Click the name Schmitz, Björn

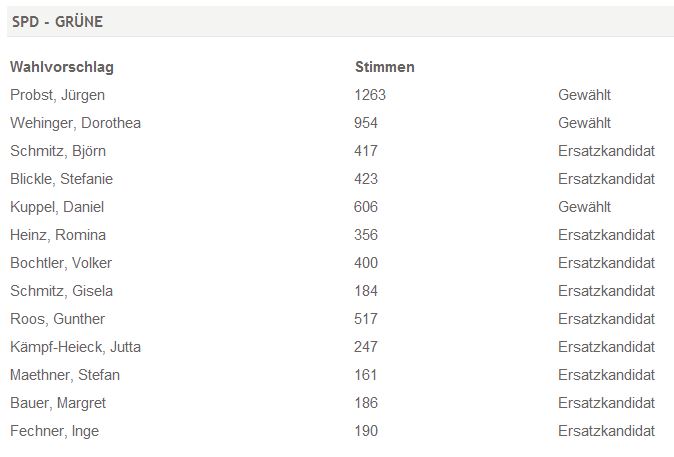(58, 151)
